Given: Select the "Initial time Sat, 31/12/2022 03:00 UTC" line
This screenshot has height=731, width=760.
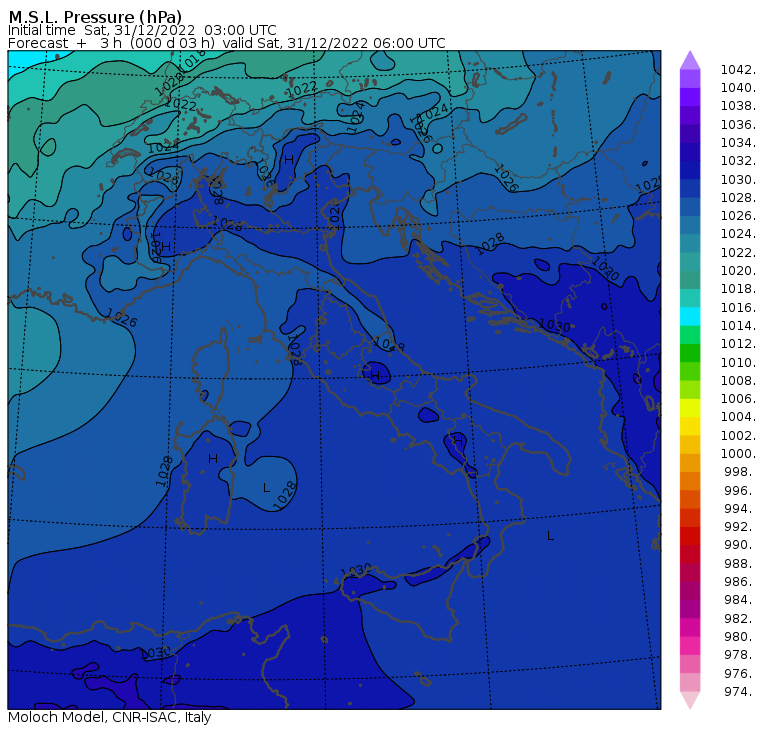Looking at the screenshot, I should pyautogui.click(x=142, y=30).
